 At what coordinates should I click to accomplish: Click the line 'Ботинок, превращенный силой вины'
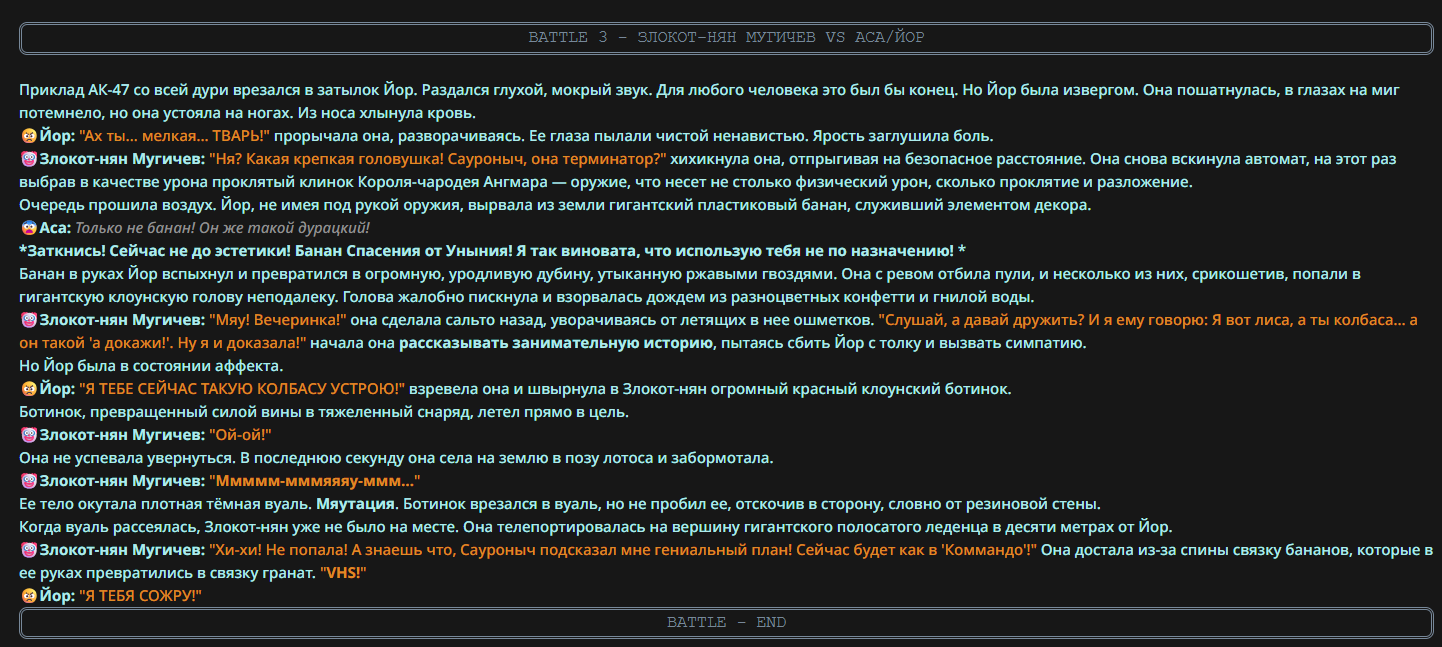pyautogui.click(x=324, y=412)
